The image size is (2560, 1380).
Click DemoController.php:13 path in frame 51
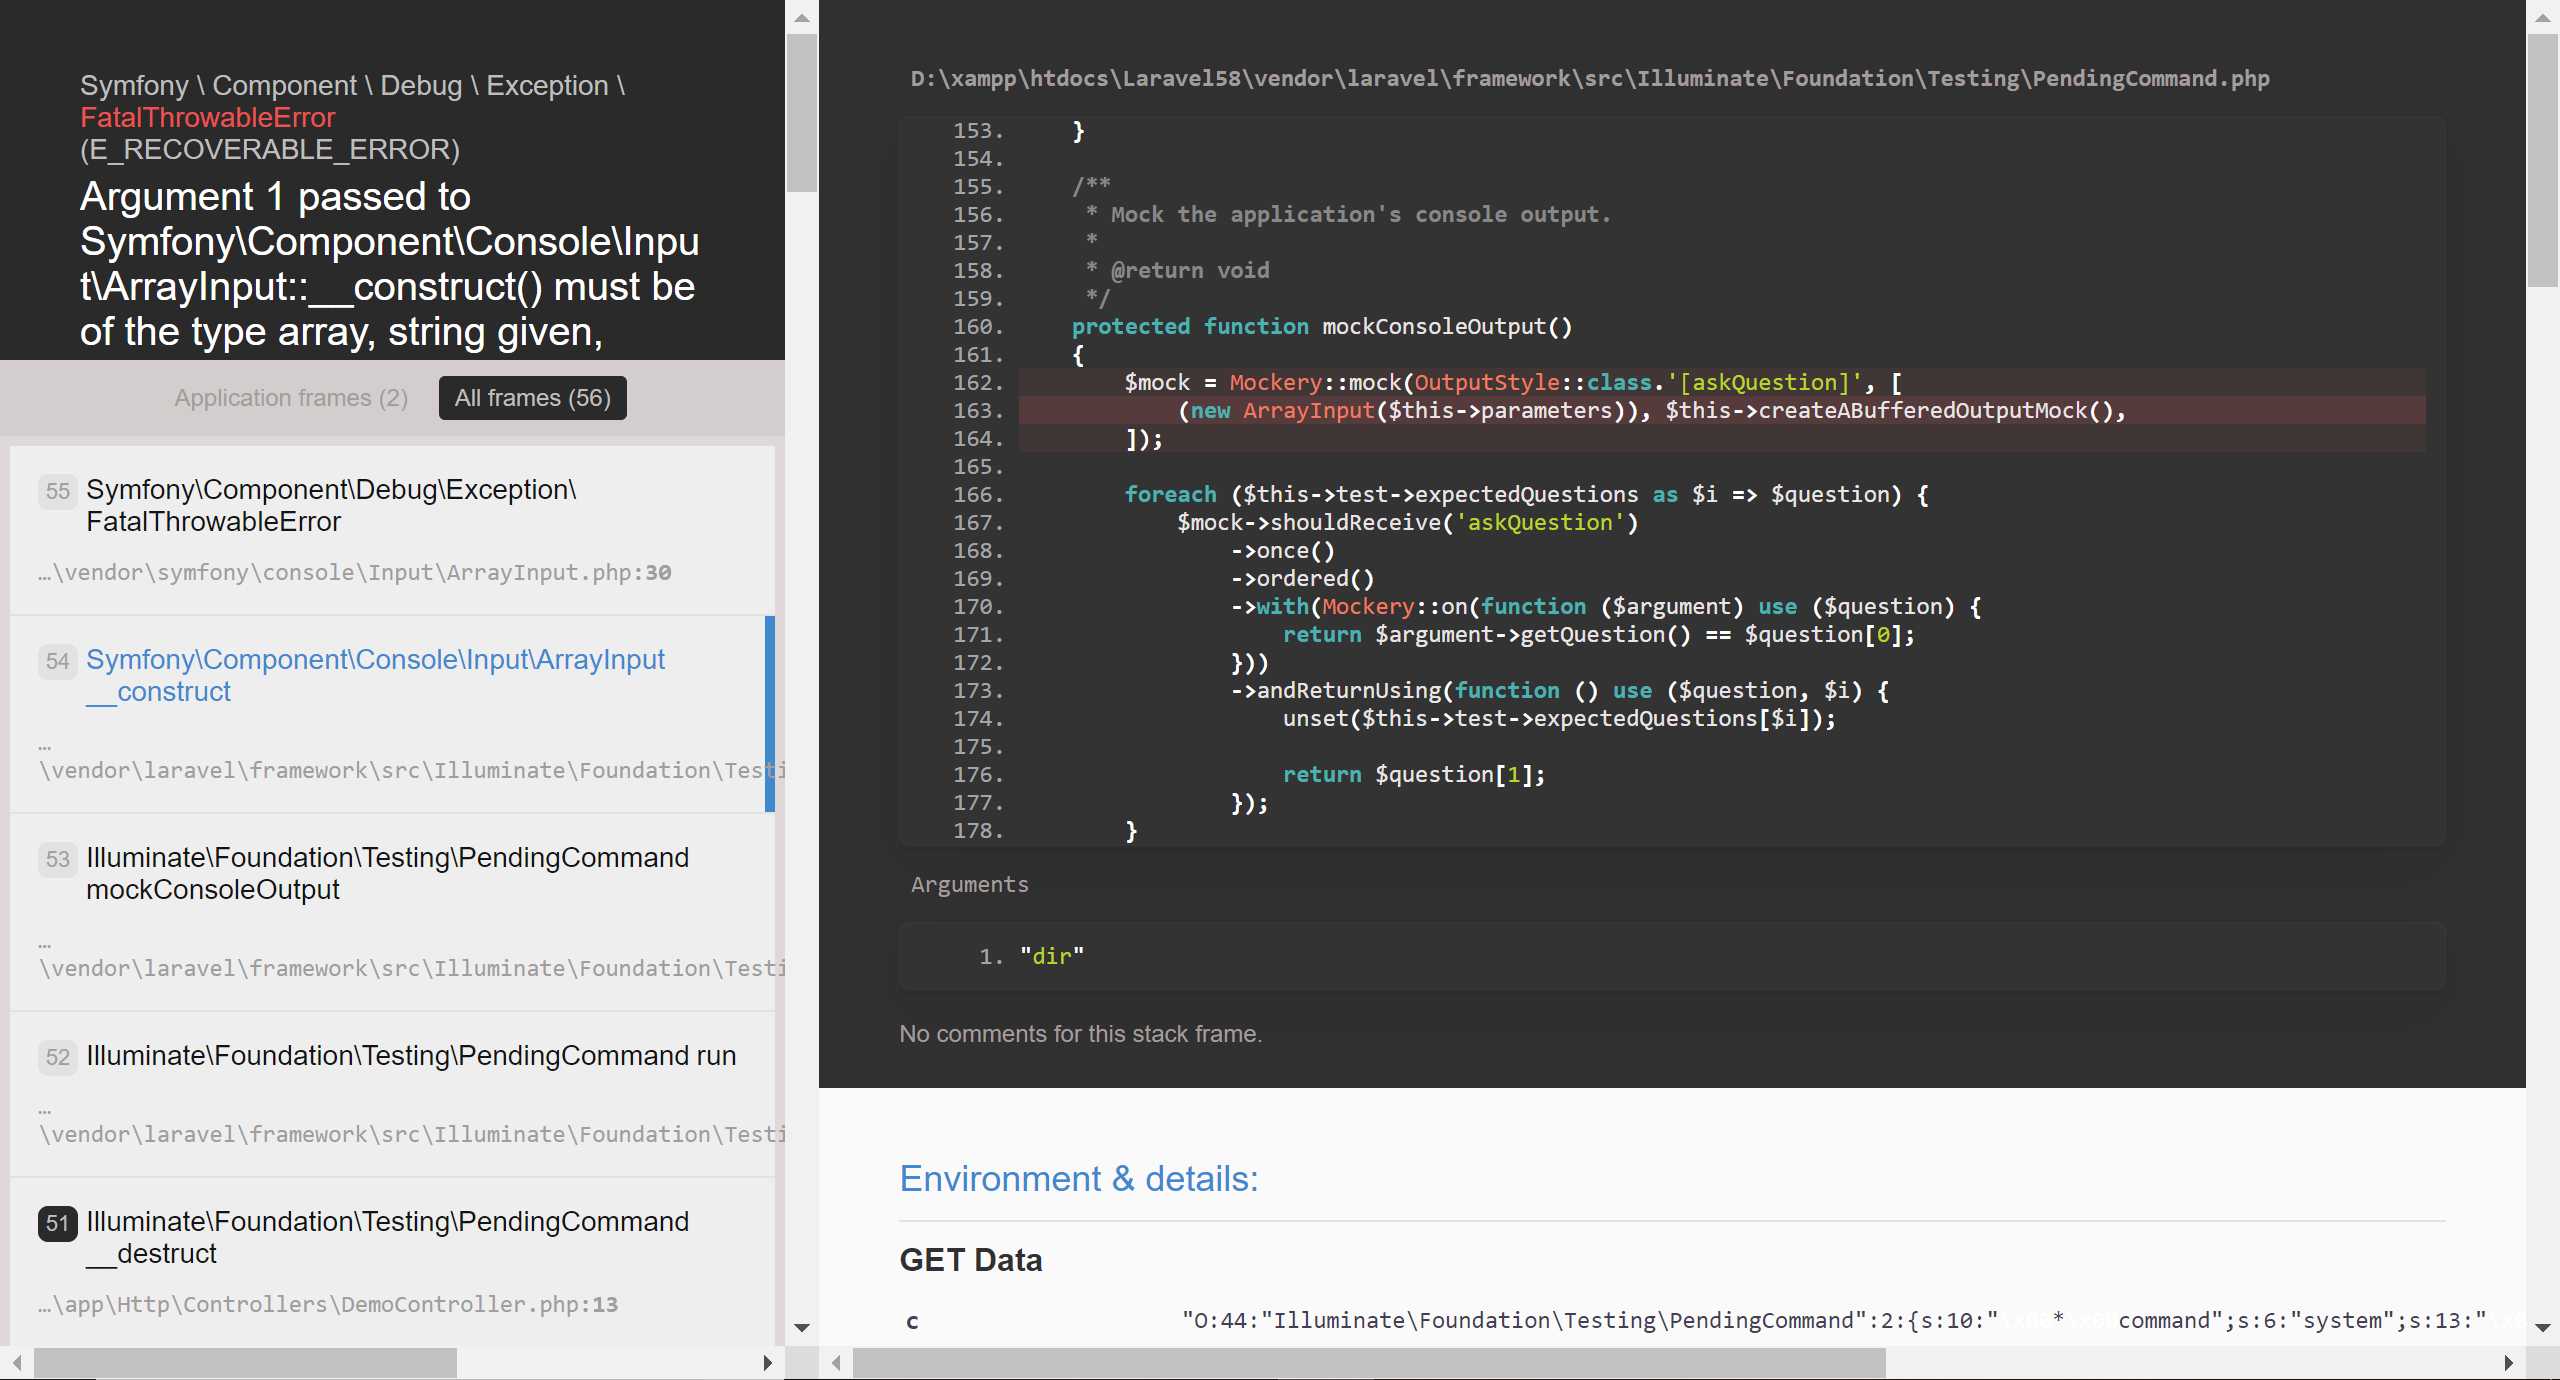tap(328, 1304)
